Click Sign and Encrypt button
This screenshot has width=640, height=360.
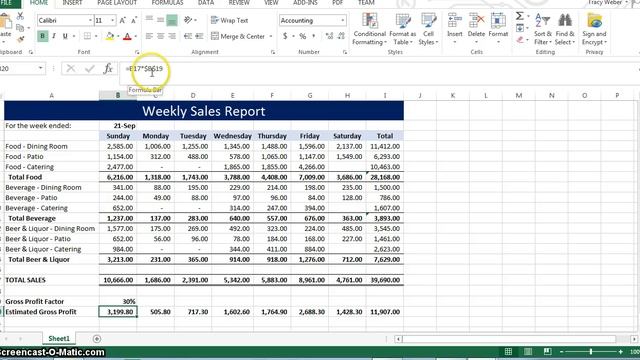pos(594,29)
